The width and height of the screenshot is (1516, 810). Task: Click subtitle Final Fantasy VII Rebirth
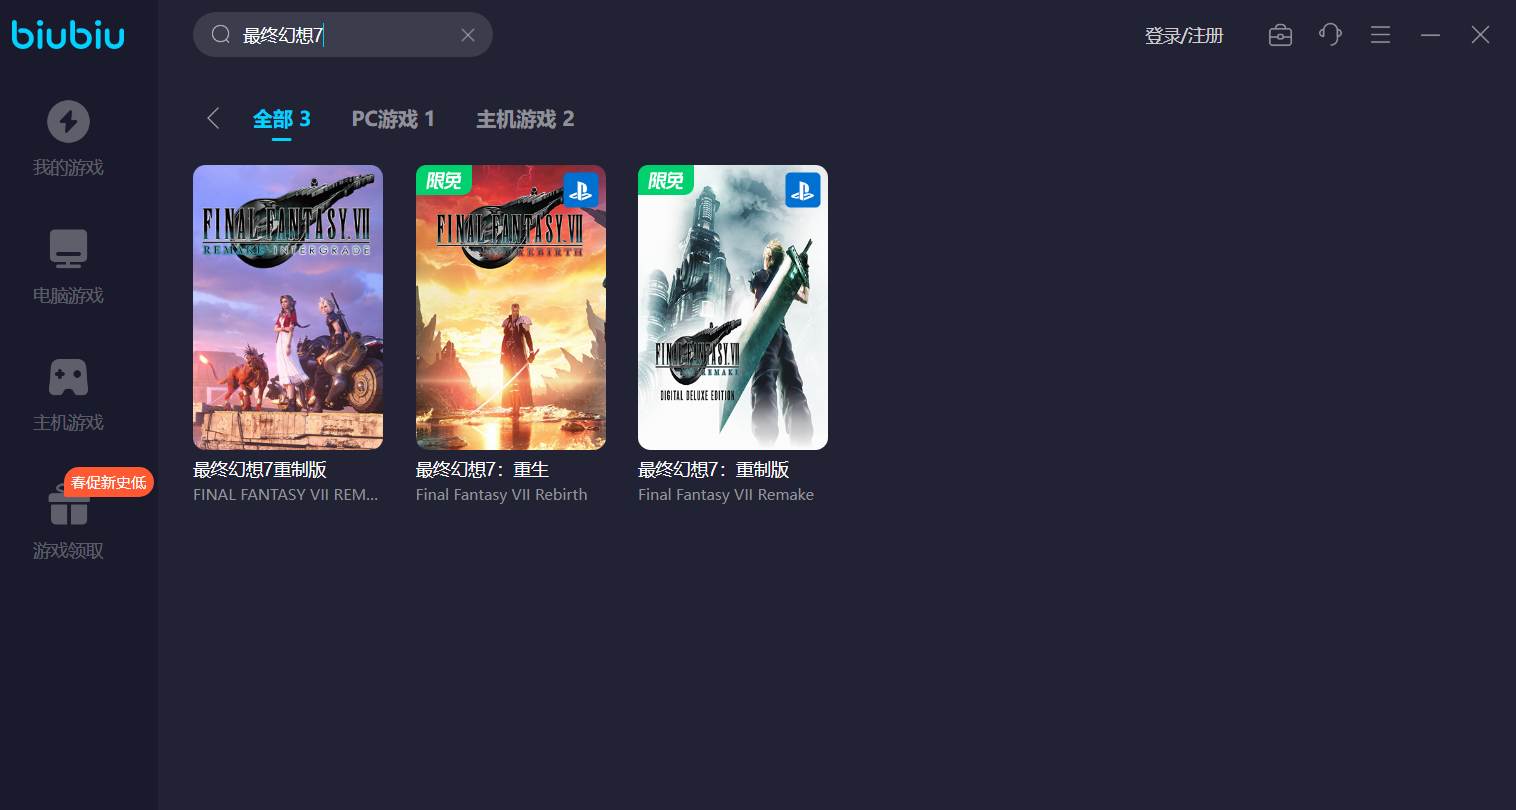(502, 495)
